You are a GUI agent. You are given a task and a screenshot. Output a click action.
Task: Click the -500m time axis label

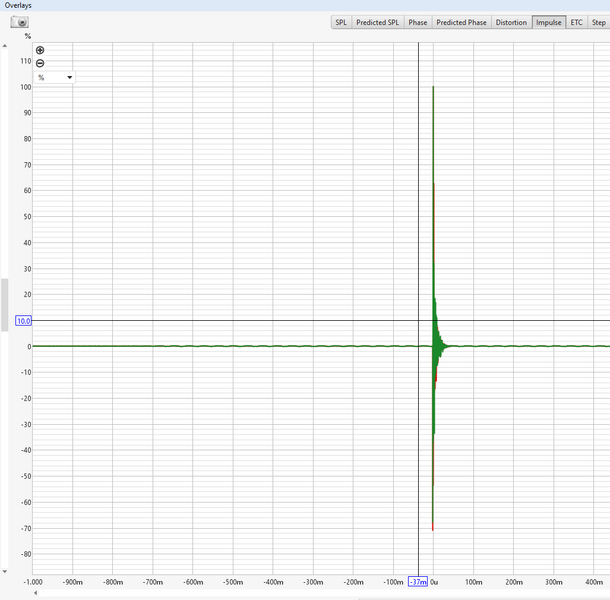pyautogui.click(x=233, y=582)
